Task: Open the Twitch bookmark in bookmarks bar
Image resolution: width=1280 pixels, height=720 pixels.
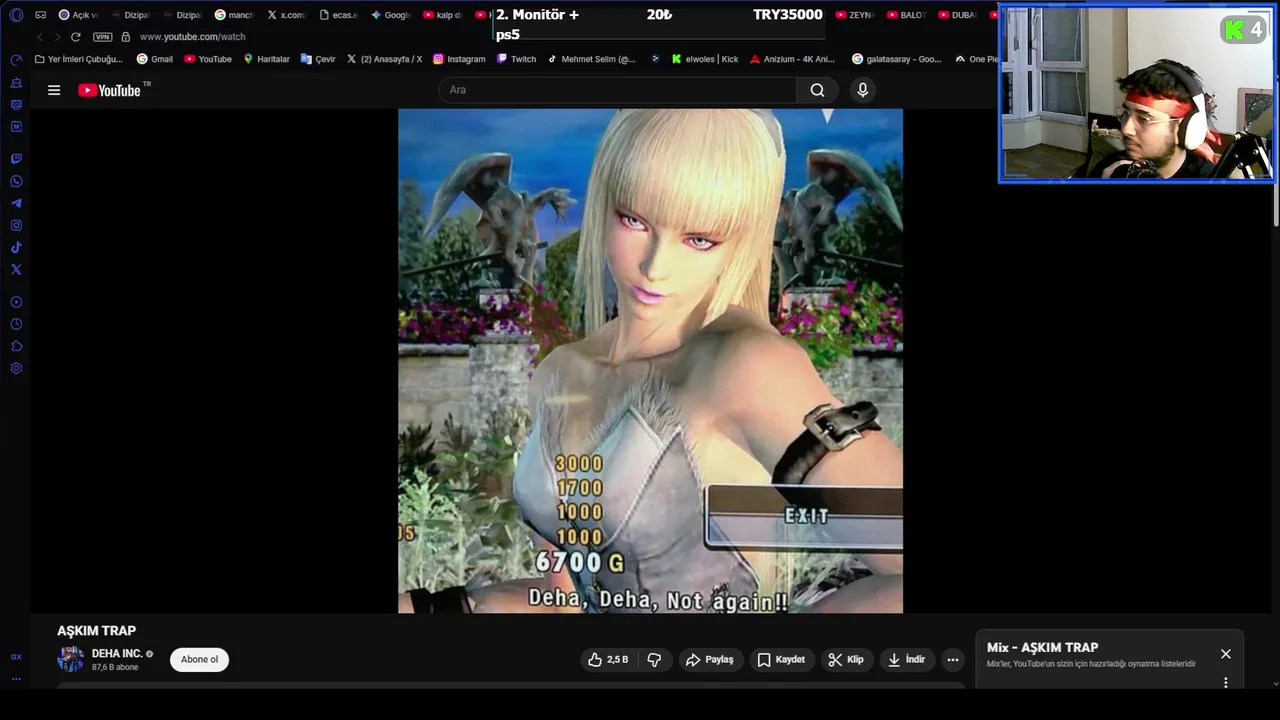Action: [x=516, y=59]
